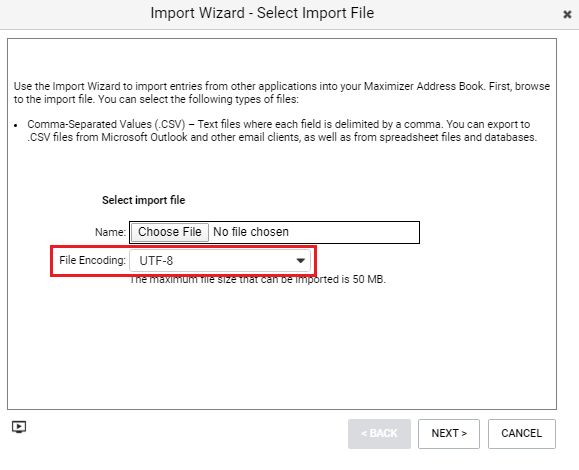Proceed with the NEXT > button
This screenshot has height=470, width=579.
click(449, 433)
